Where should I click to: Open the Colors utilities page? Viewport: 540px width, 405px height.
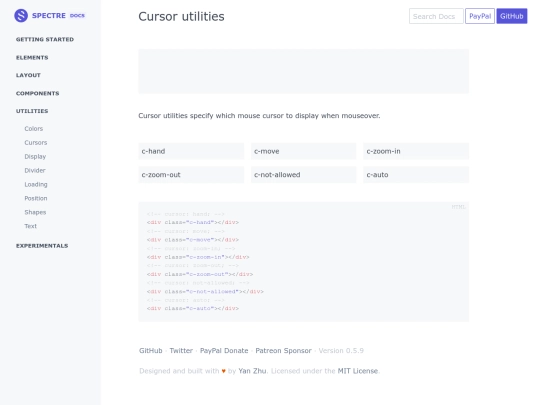pyautogui.click(x=34, y=128)
